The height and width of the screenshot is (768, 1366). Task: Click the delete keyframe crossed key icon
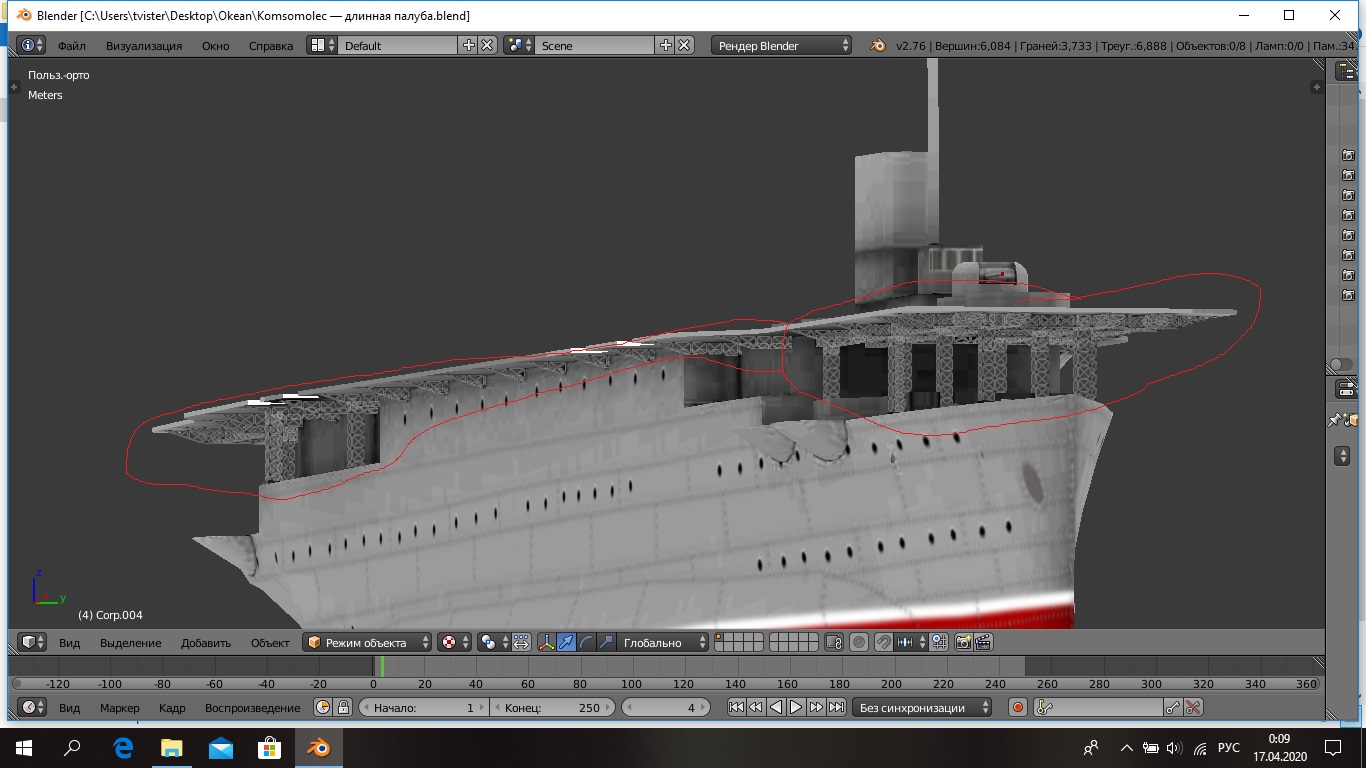1193,707
